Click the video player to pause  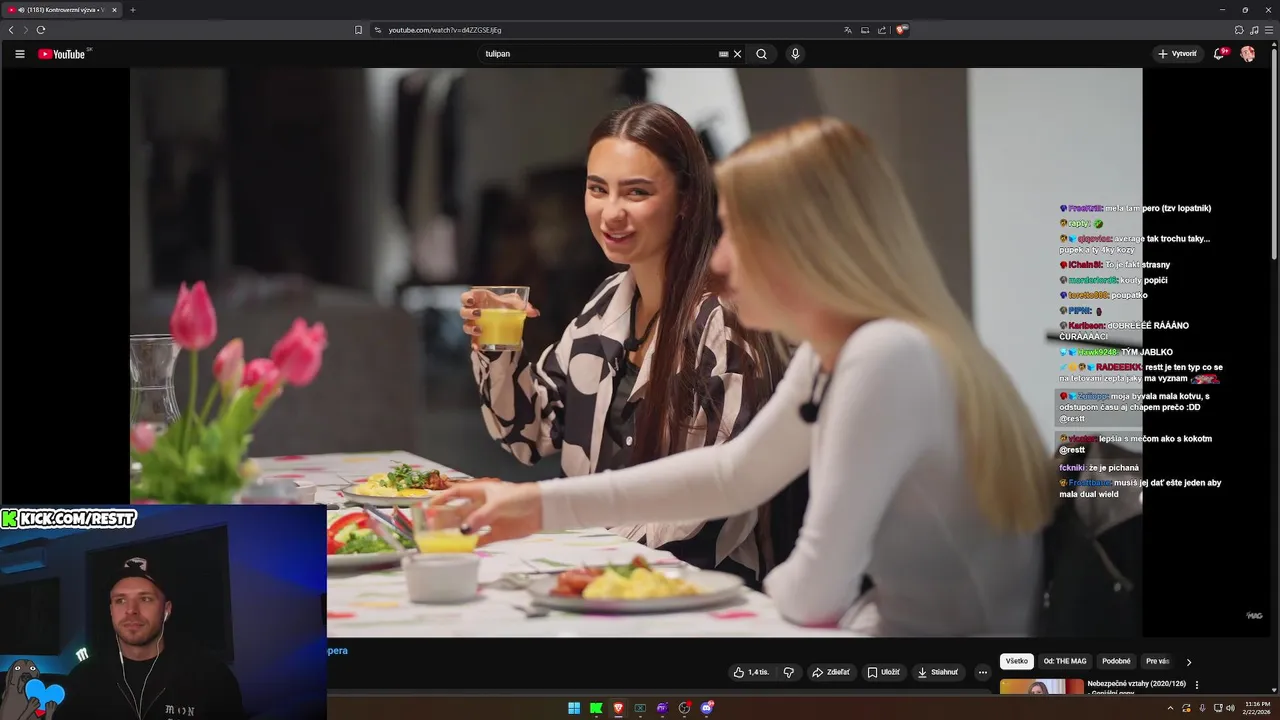click(x=636, y=352)
